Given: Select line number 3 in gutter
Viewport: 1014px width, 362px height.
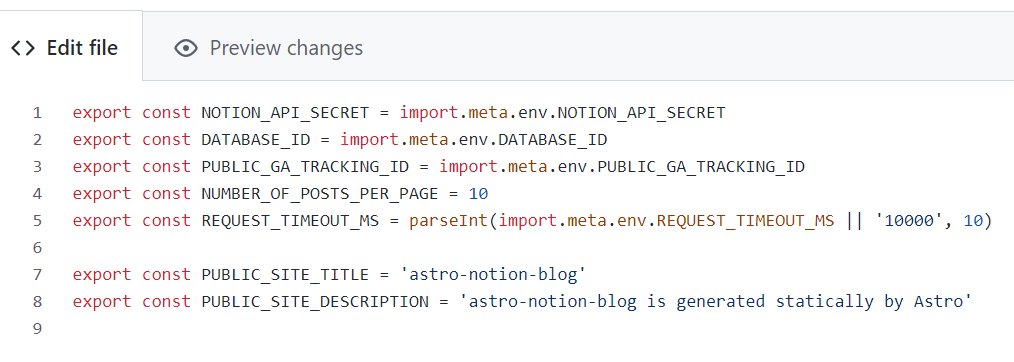Looking at the screenshot, I should point(37,167).
